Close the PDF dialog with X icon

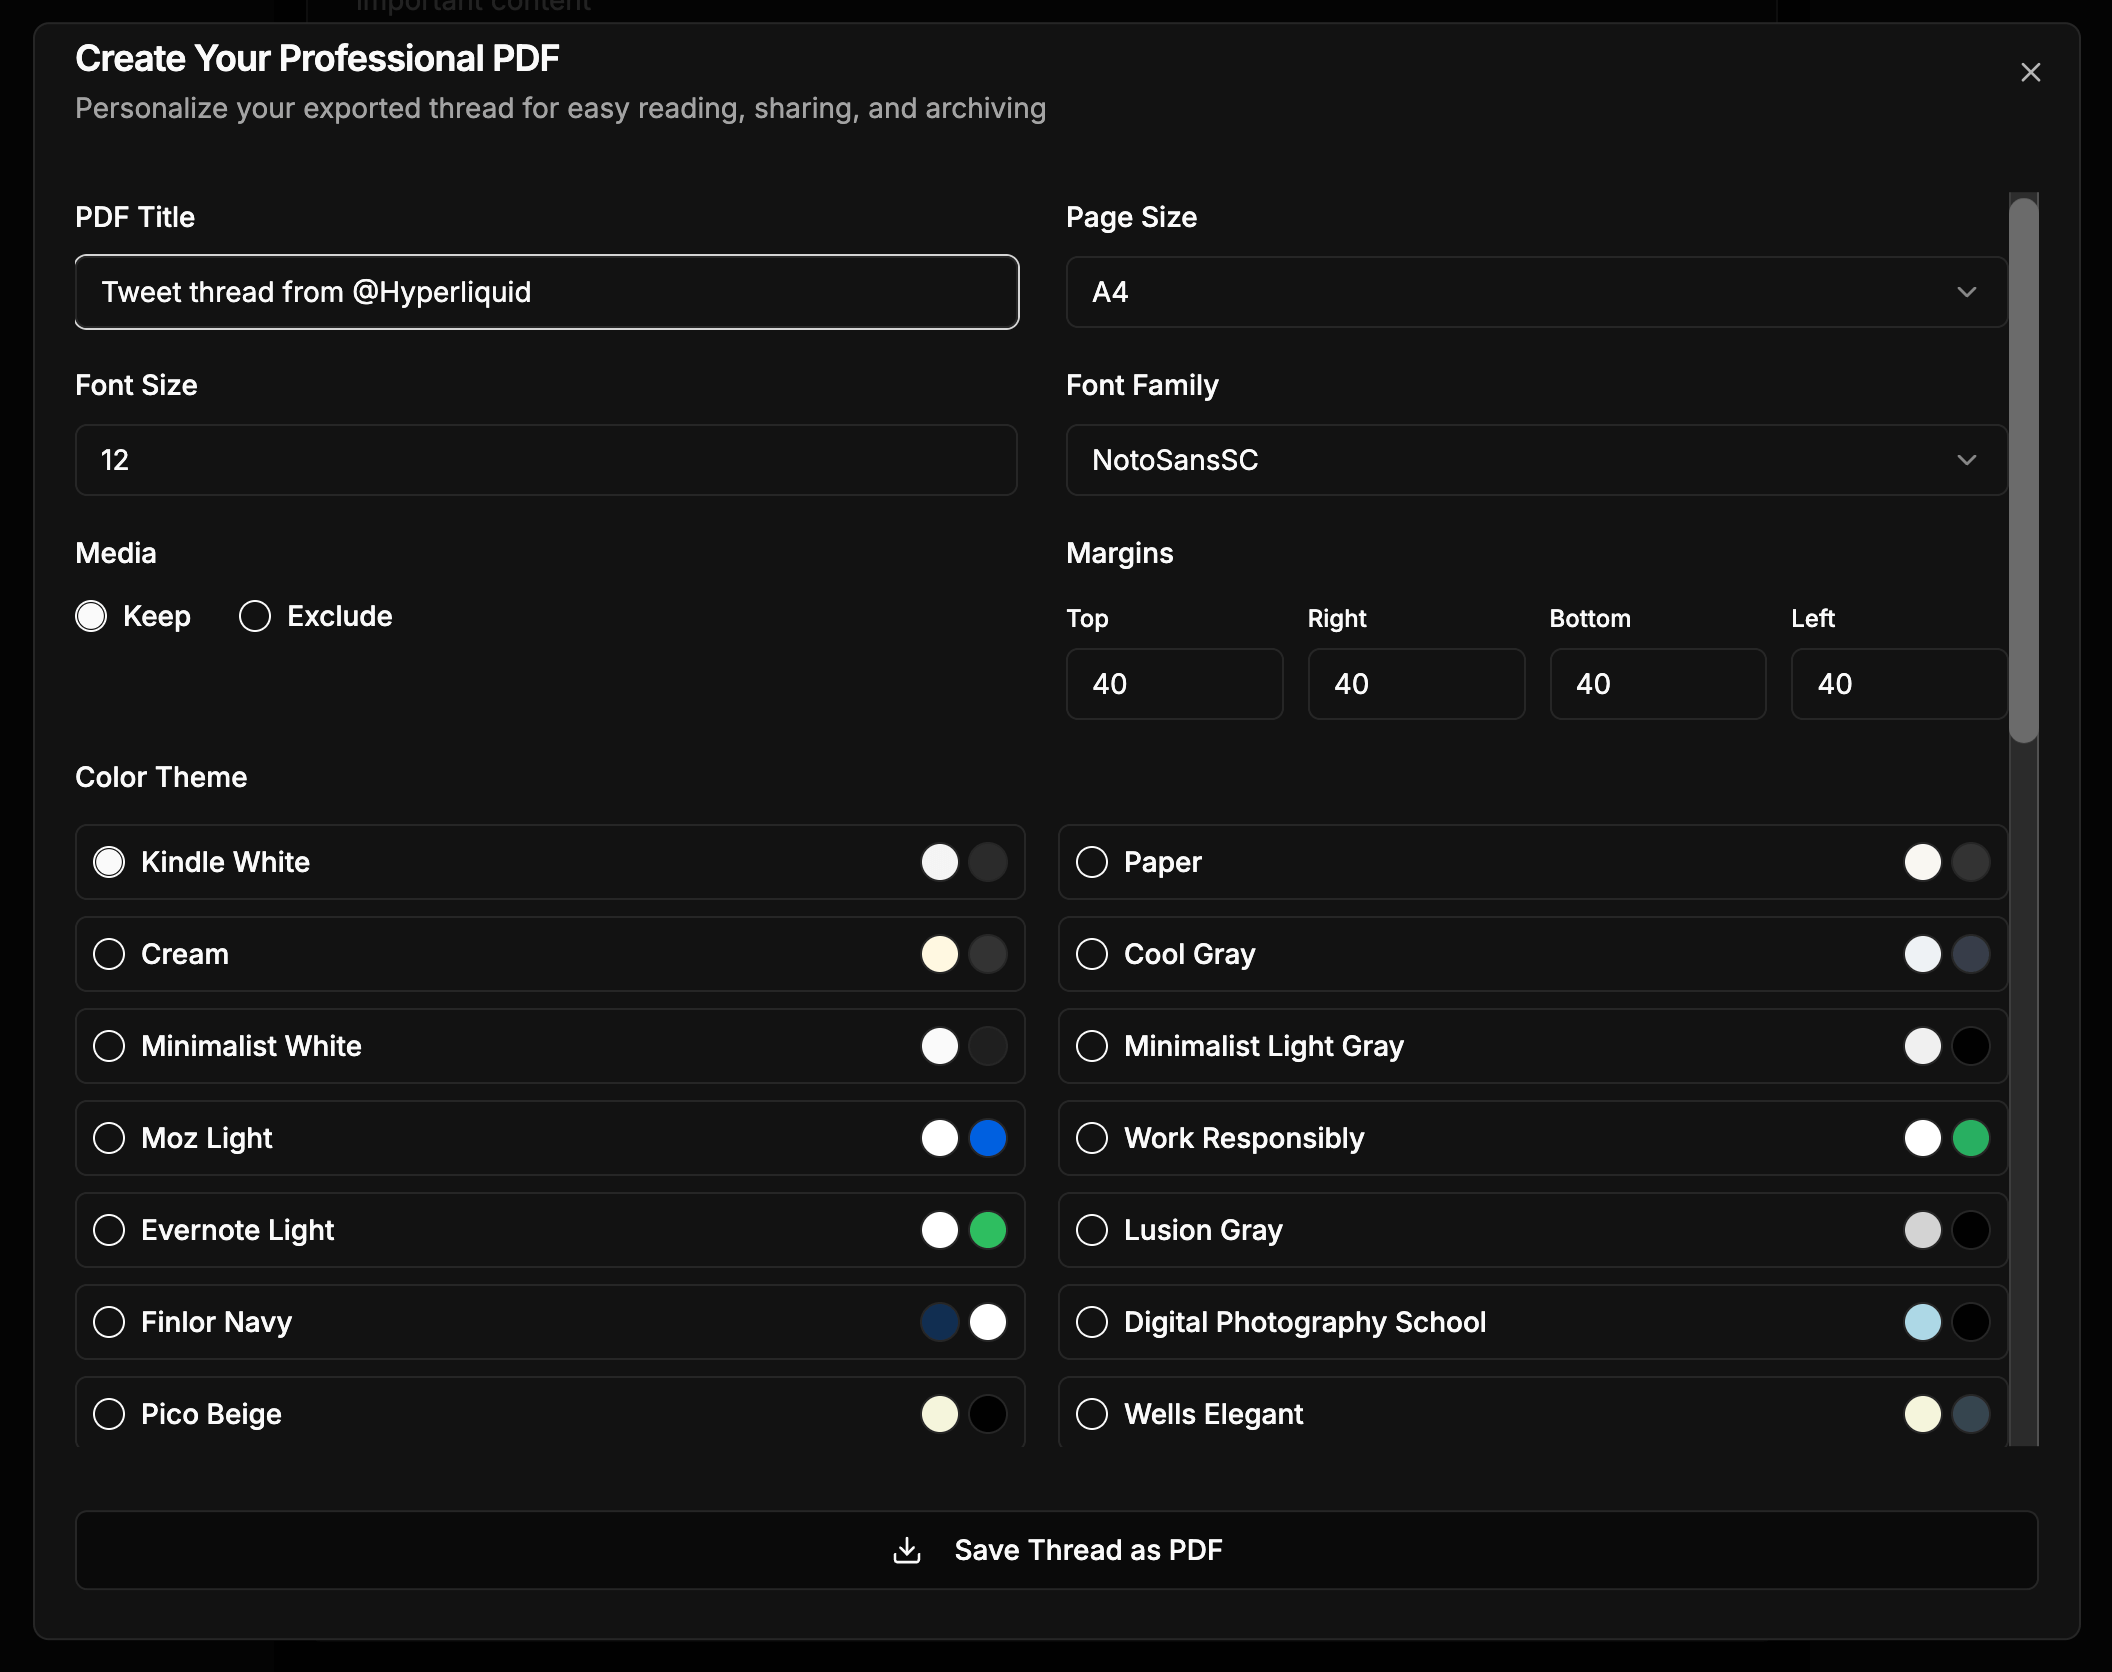(x=2030, y=73)
